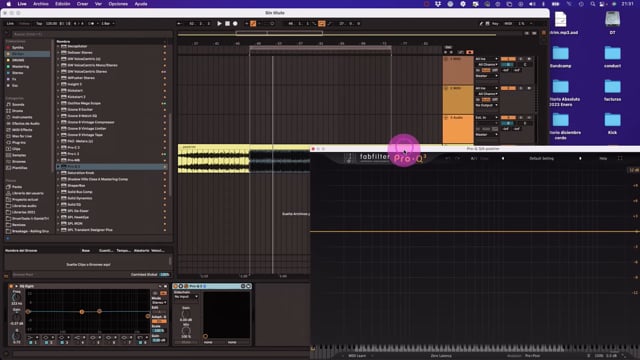Toggle FabFilter Pro-Q 3 full screen icon
The height and width of the screenshot is (360, 640).
click(x=620, y=158)
